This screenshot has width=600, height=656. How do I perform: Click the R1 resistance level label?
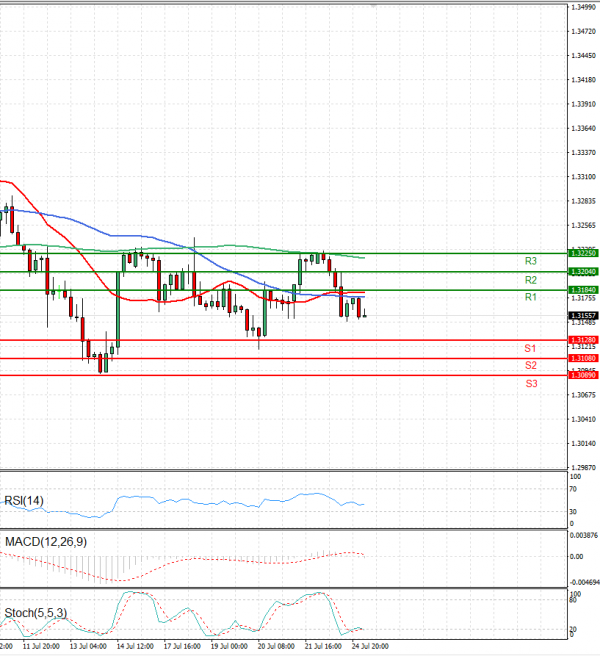[x=531, y=297]
